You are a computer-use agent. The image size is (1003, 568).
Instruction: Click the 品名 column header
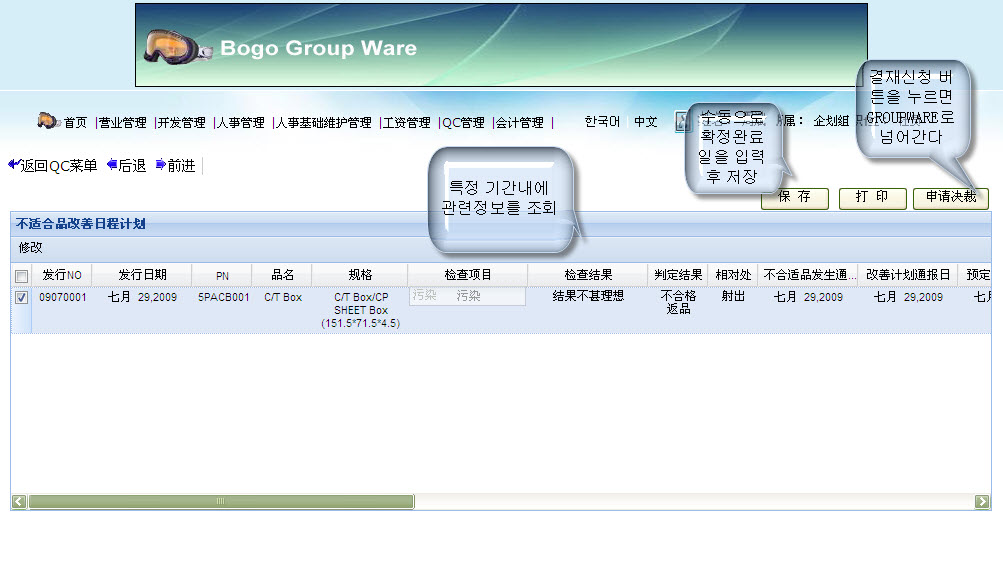coord(282,275)
